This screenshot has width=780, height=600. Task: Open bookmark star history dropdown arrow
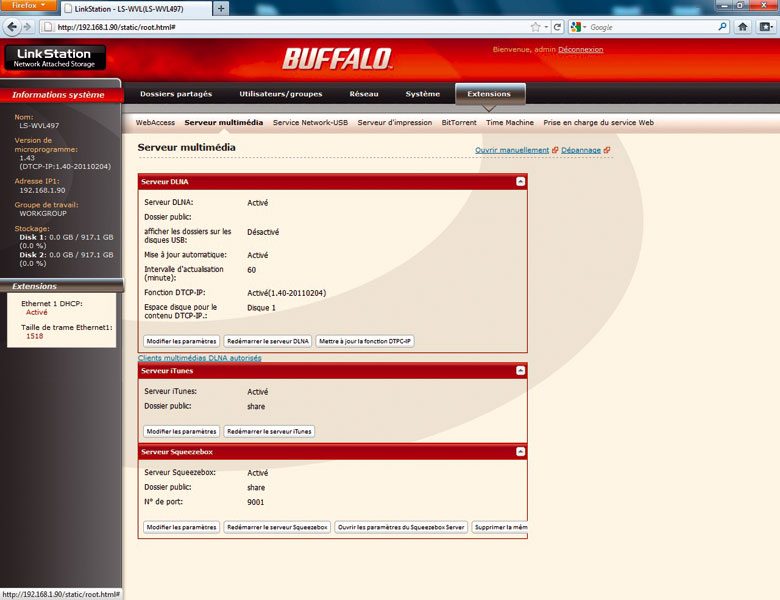tap(546, 27)
